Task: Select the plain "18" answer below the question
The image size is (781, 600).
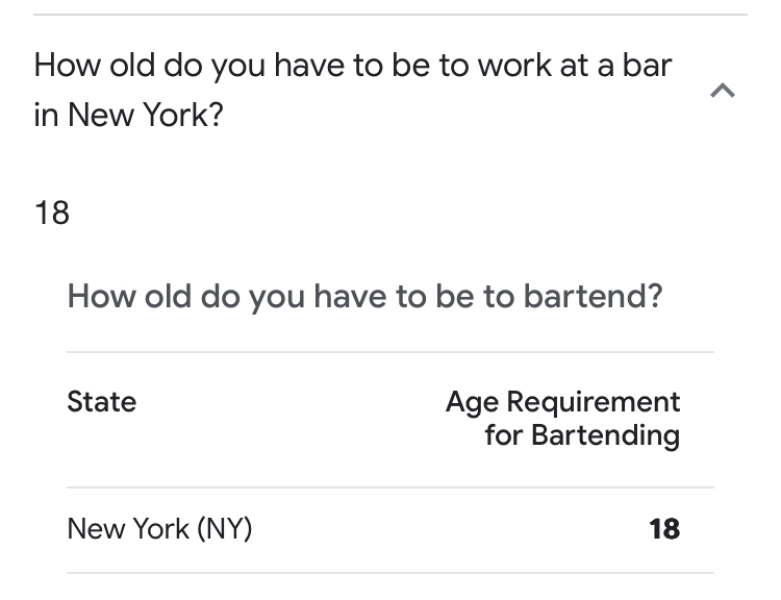Action: tap(52, 213)
